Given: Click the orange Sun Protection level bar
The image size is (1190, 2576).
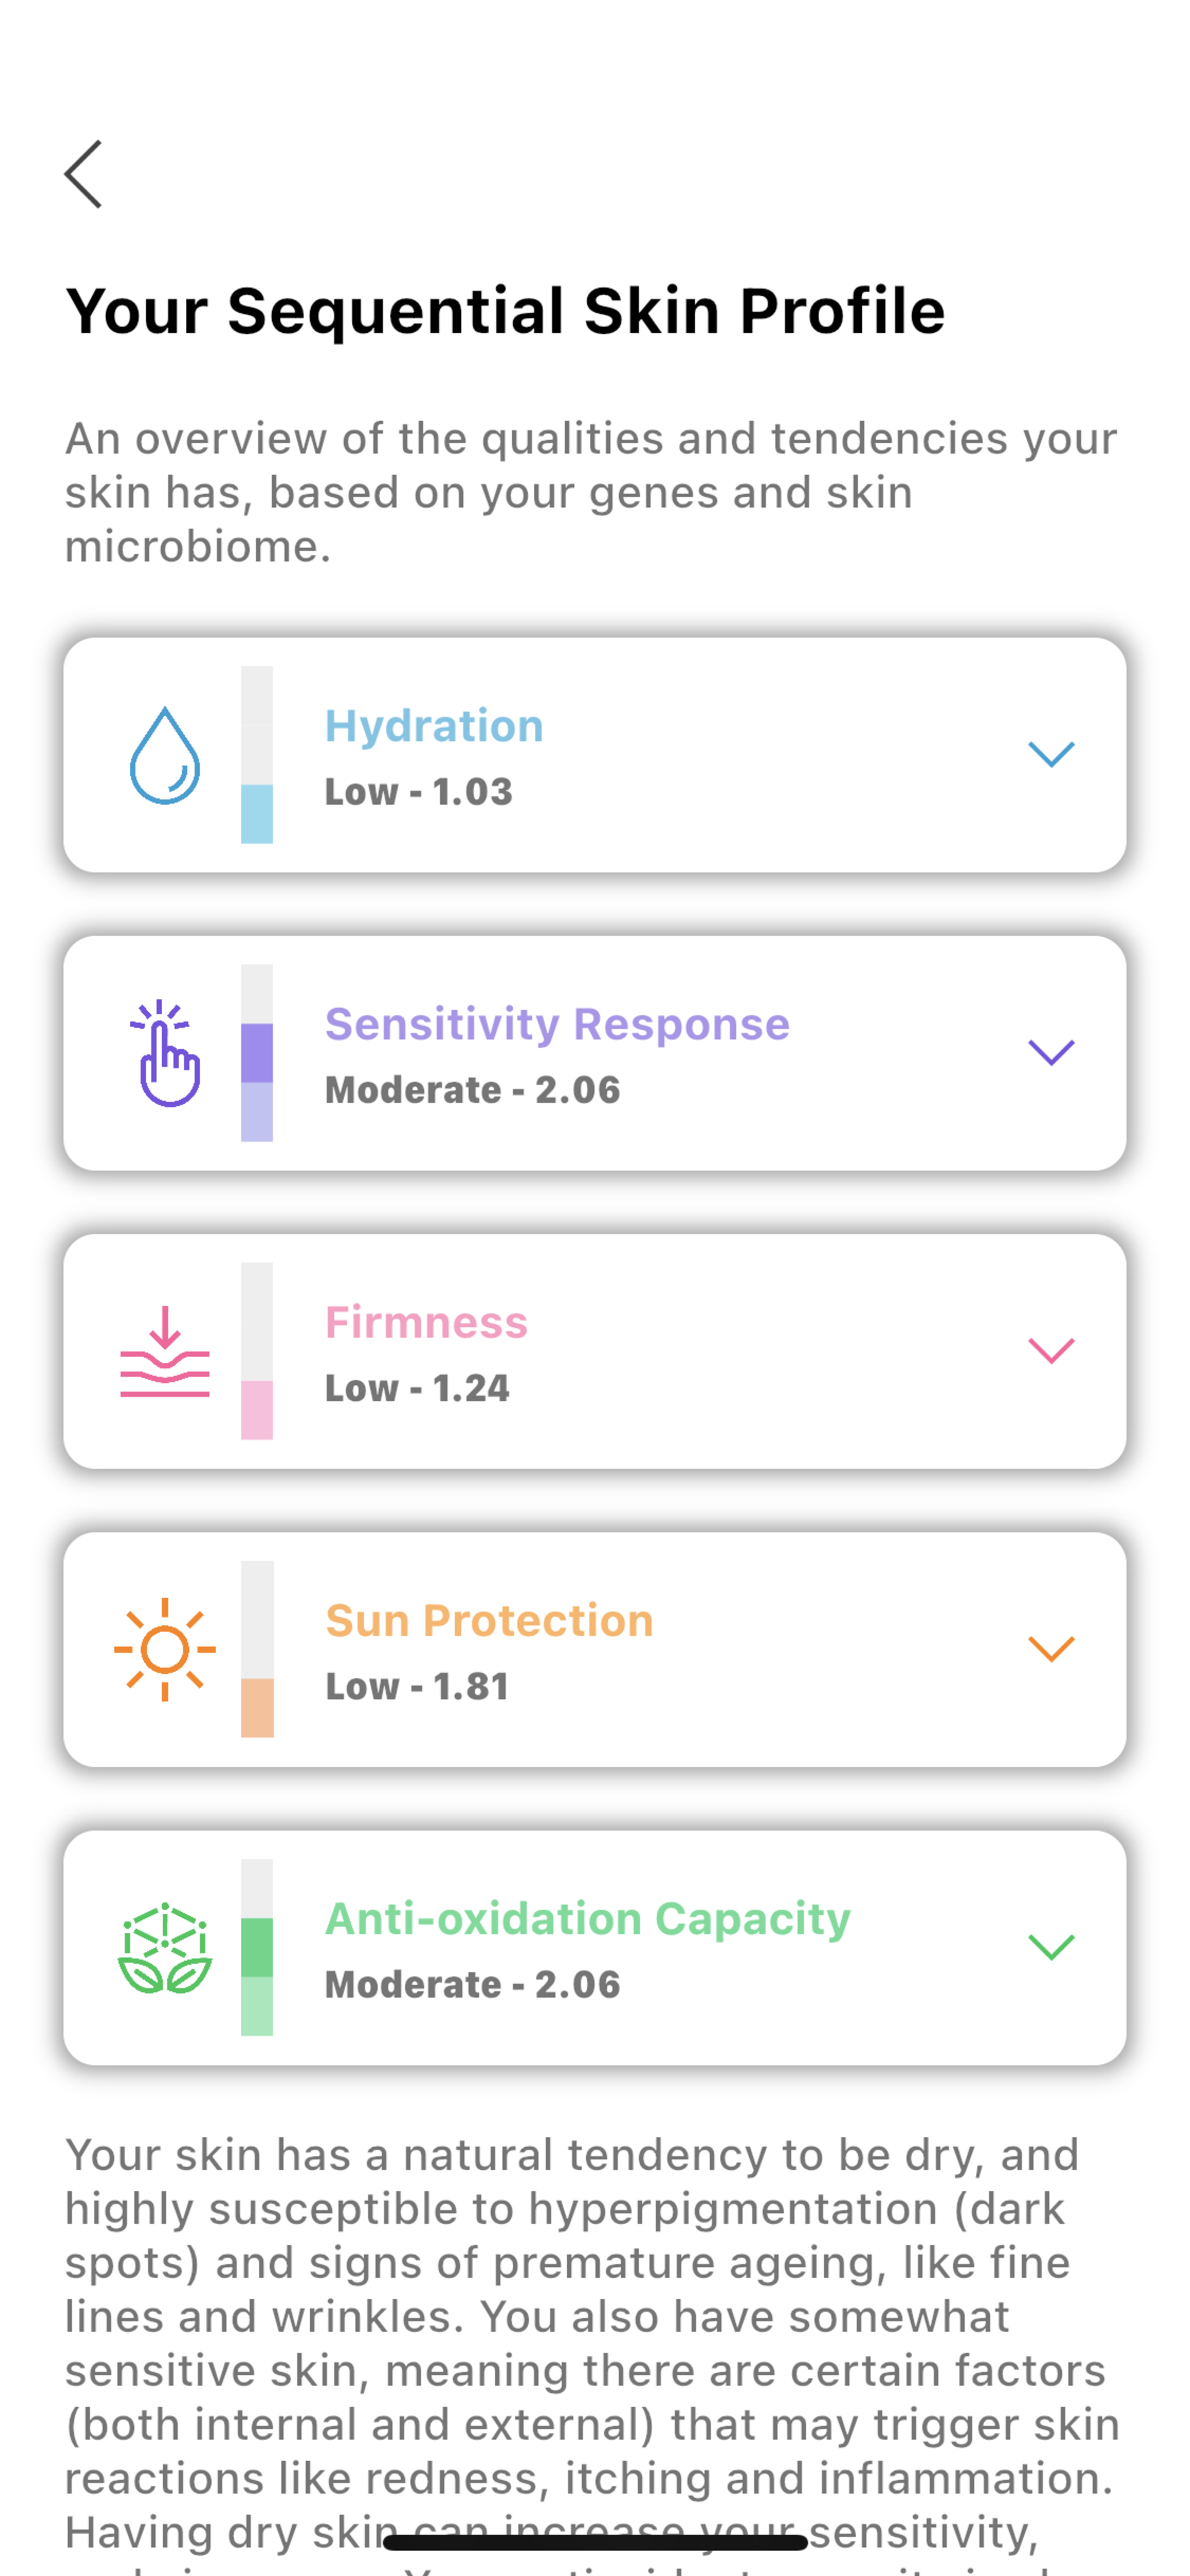Looking at the screenshot, I should 257,1649.
